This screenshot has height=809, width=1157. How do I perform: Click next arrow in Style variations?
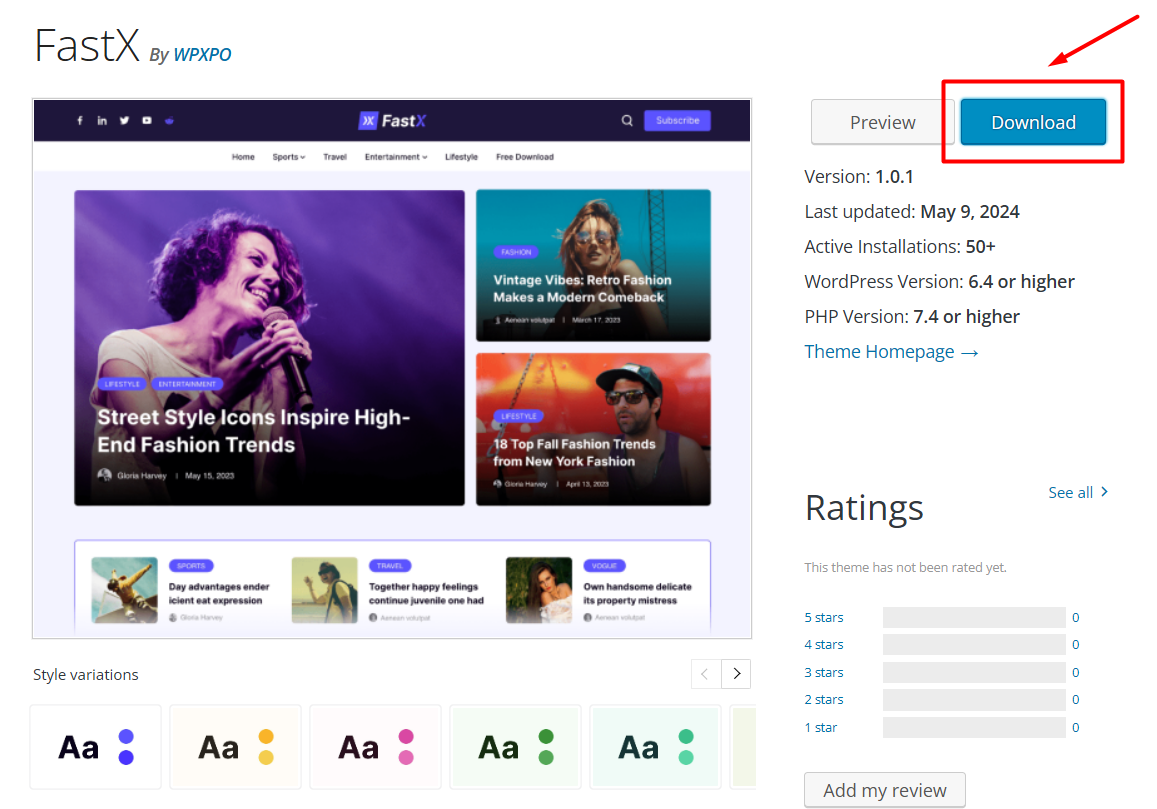click(x=736, y=674)
